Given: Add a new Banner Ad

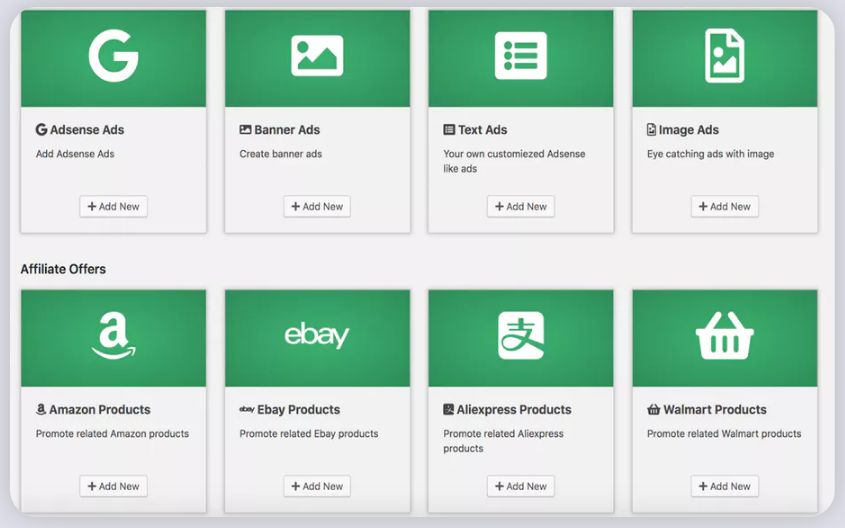Looking at the screenshot, I should pyautogui.click(x=317, y=206).
